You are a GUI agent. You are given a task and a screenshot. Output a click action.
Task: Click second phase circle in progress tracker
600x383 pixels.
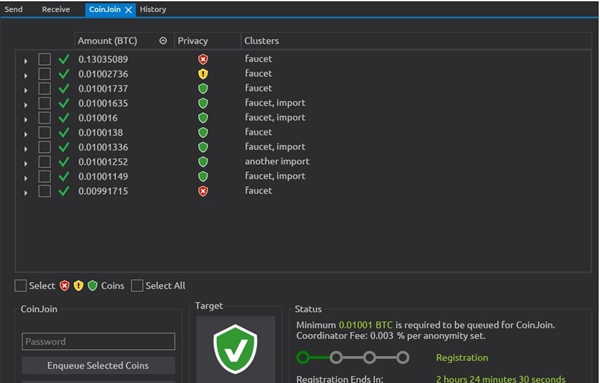pyautogui.click(x=336, y=358)
